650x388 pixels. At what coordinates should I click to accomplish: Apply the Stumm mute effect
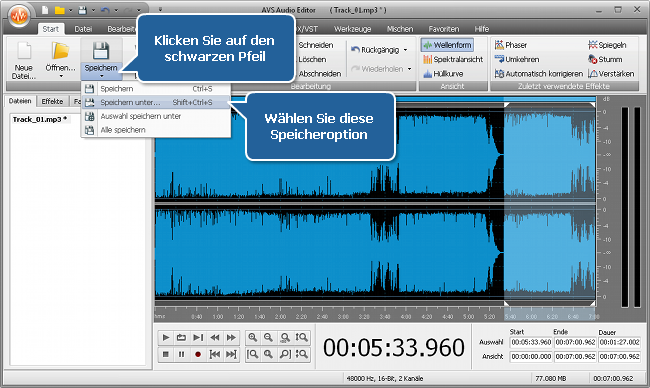pos(605,59)
